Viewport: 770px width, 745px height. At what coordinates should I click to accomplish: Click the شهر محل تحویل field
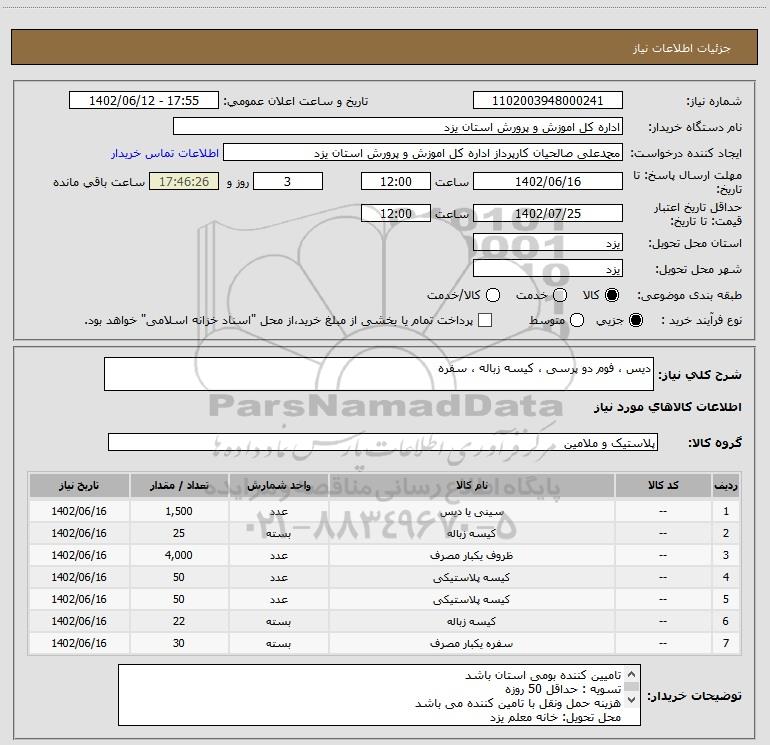click(548, 269)
